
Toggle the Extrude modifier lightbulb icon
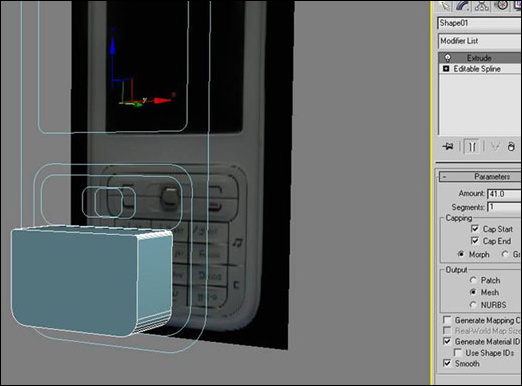click(448, 58)
